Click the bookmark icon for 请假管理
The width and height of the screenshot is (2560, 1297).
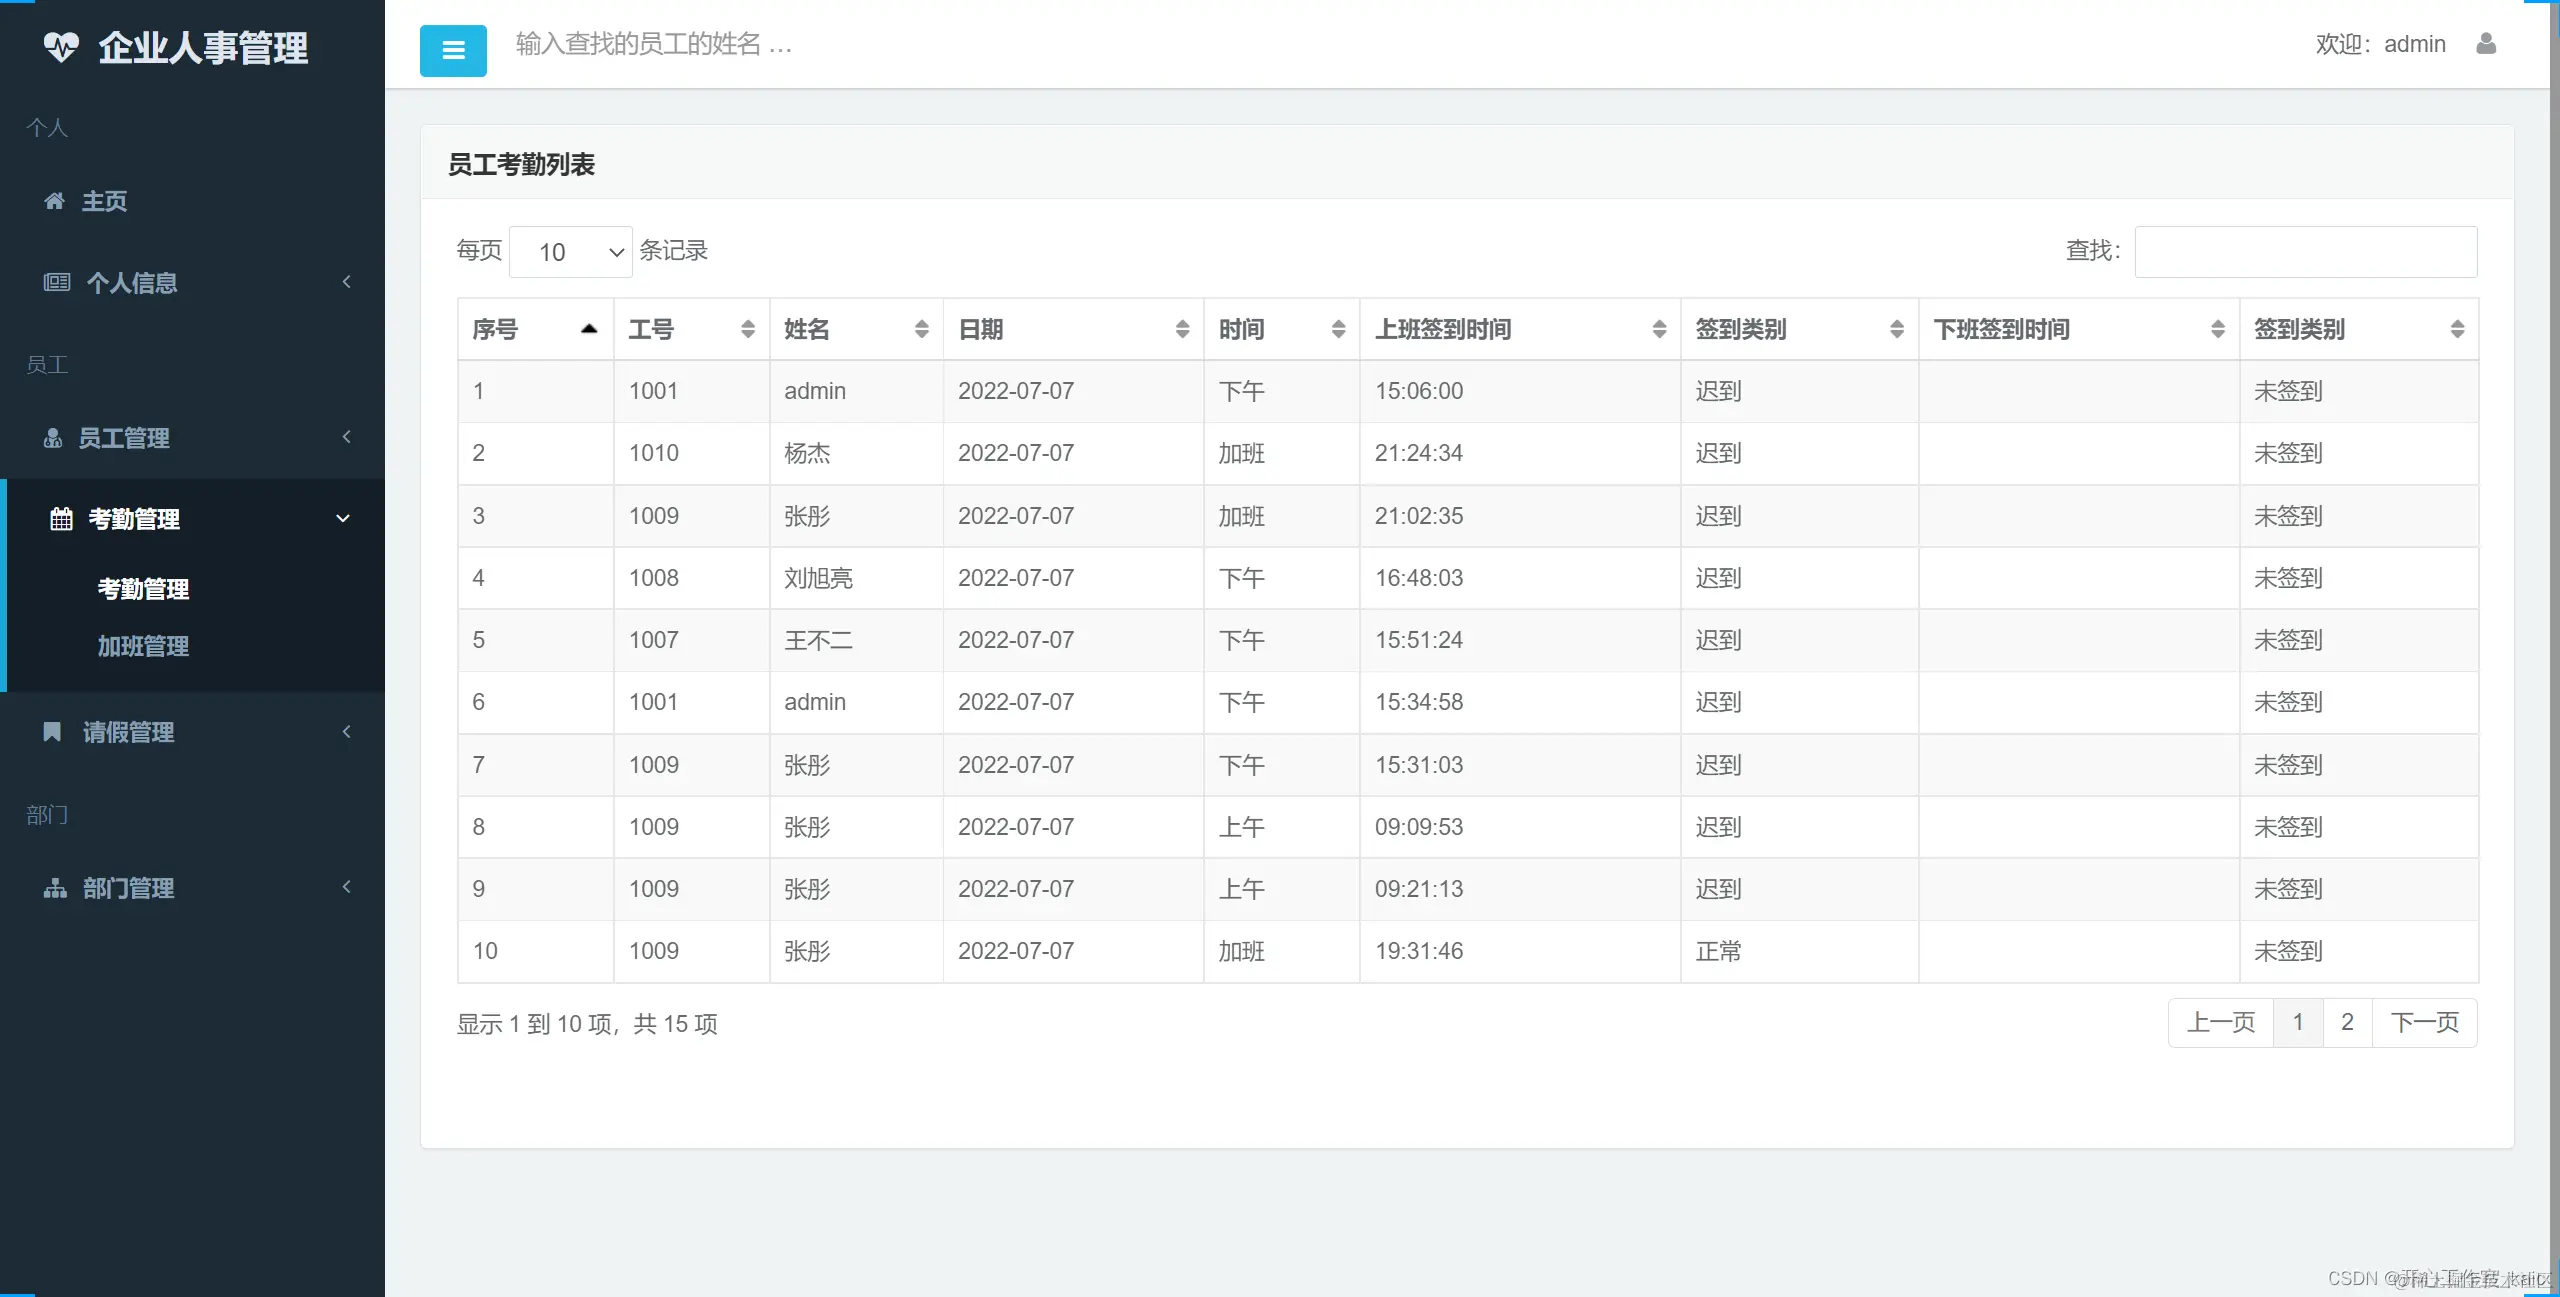tap(52, 732)
